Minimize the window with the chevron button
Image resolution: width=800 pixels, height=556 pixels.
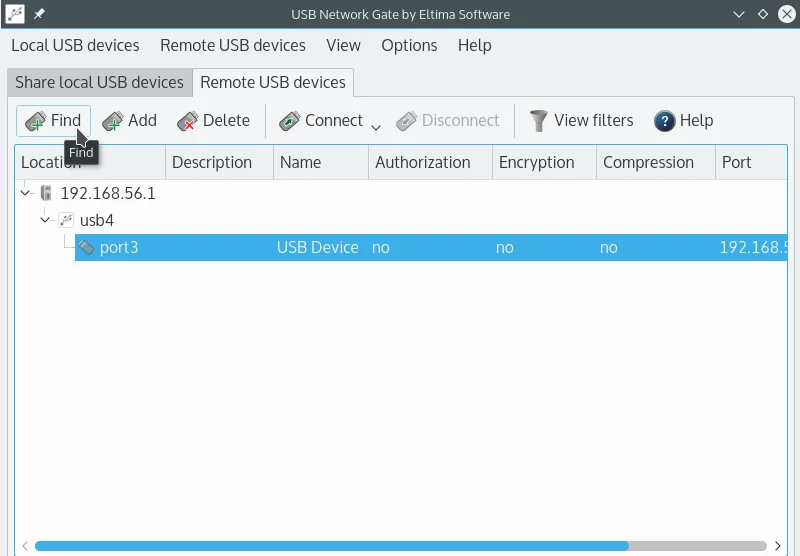coord(739,14)
